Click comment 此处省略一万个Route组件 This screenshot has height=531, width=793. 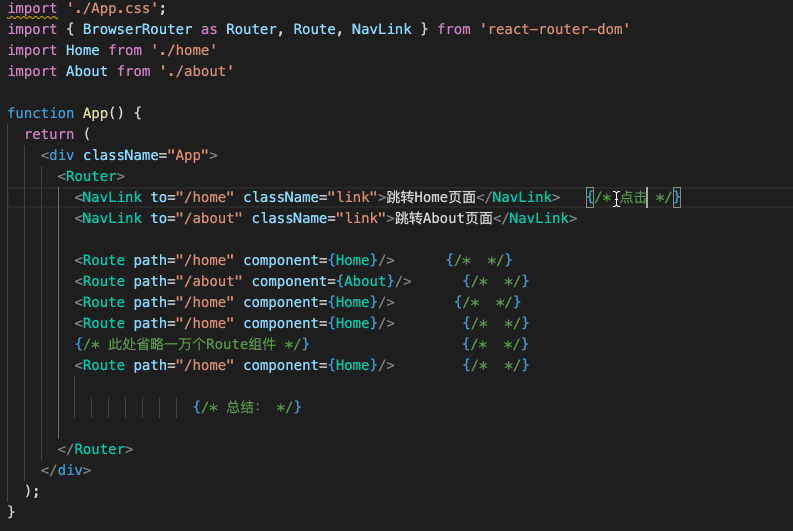click(192, 344)
